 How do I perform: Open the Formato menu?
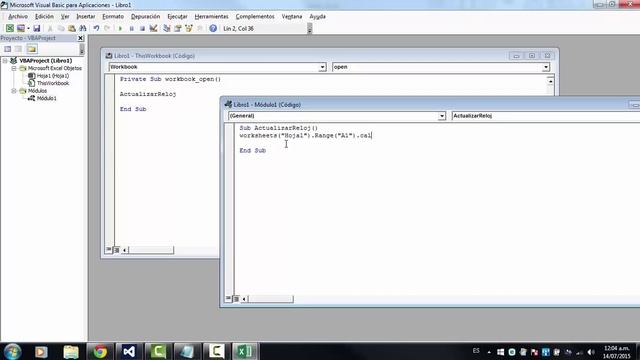(113, 16)
